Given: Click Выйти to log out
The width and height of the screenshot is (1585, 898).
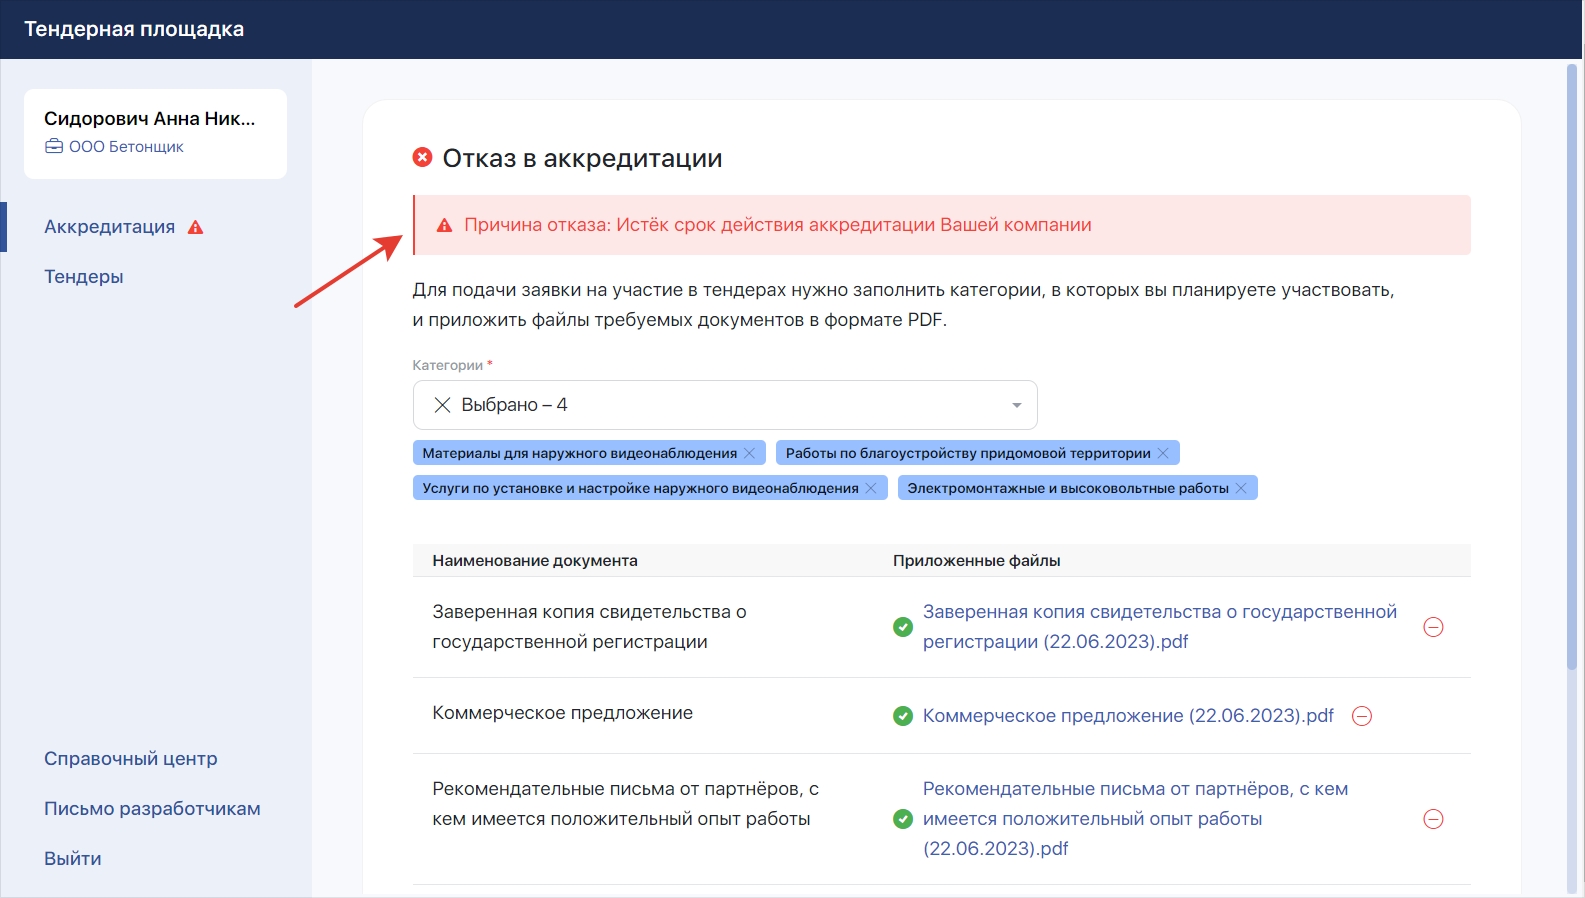Looking at the screenshot, I should (x=73, y=859).
